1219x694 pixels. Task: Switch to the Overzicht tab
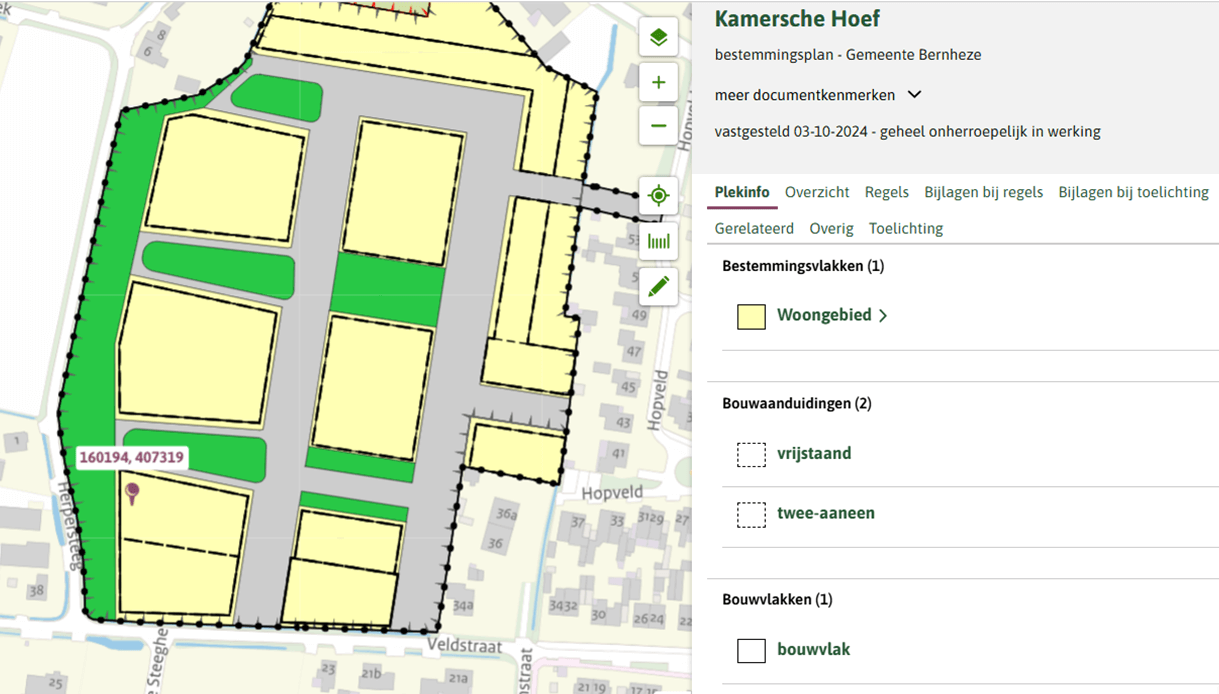point(817,192)
